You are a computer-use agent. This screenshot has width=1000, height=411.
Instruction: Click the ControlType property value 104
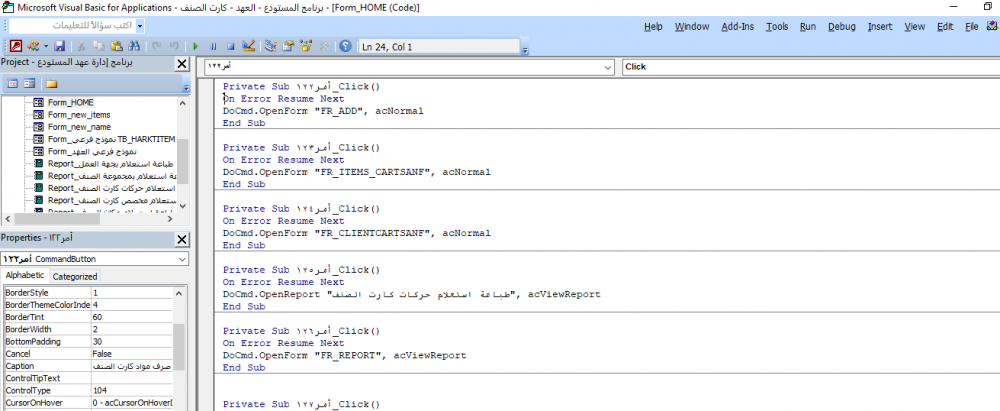click(x=131, y=390)
